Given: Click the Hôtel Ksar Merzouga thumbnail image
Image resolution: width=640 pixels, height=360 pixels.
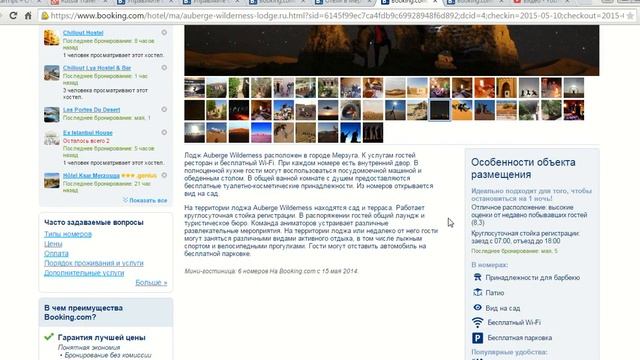Looking at the screenshot, I should [x=52, y=180].
